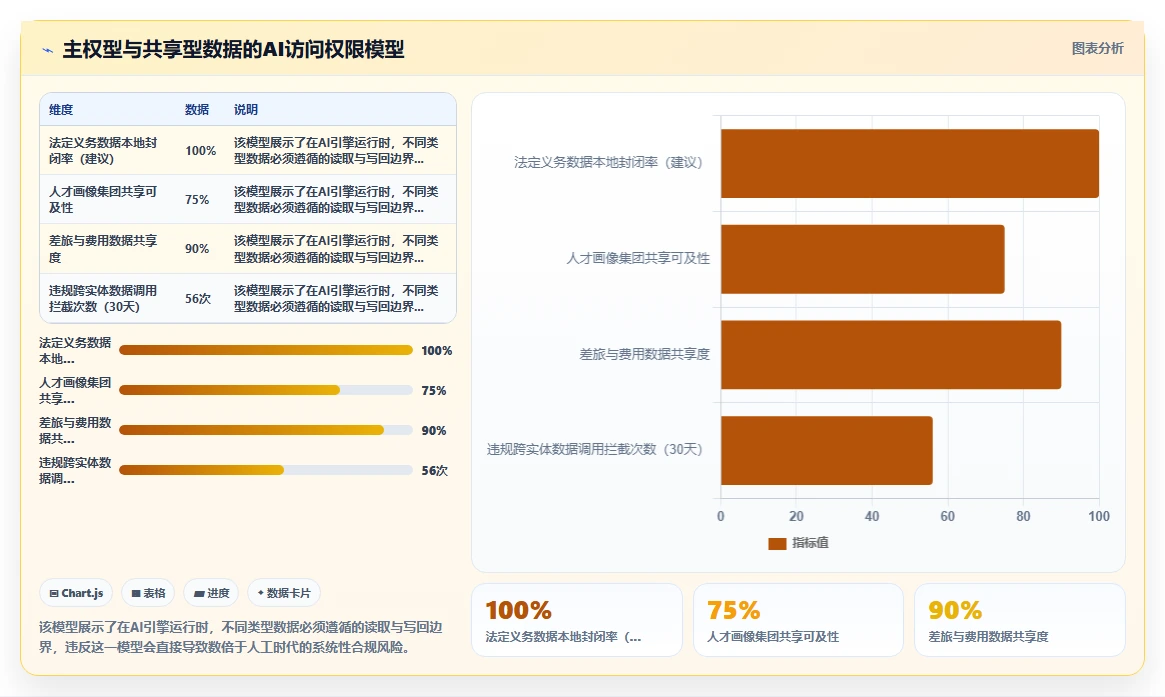Click chart axis label 违规跨实体数据调用拦截次数（30天）

594,449
